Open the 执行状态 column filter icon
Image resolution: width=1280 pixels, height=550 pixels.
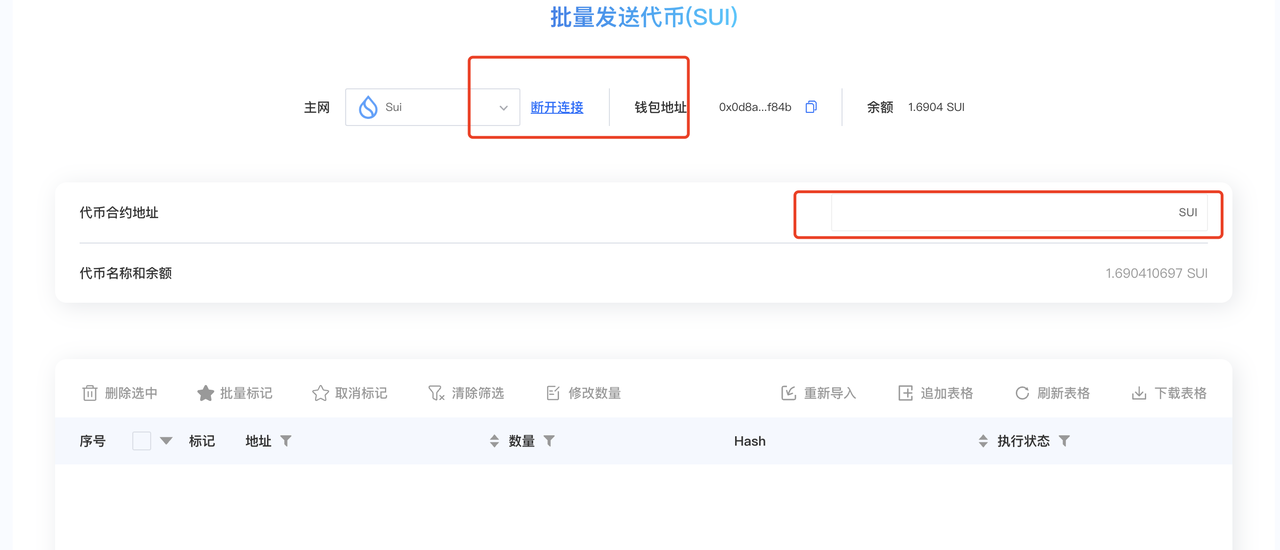pos(1064,441)
